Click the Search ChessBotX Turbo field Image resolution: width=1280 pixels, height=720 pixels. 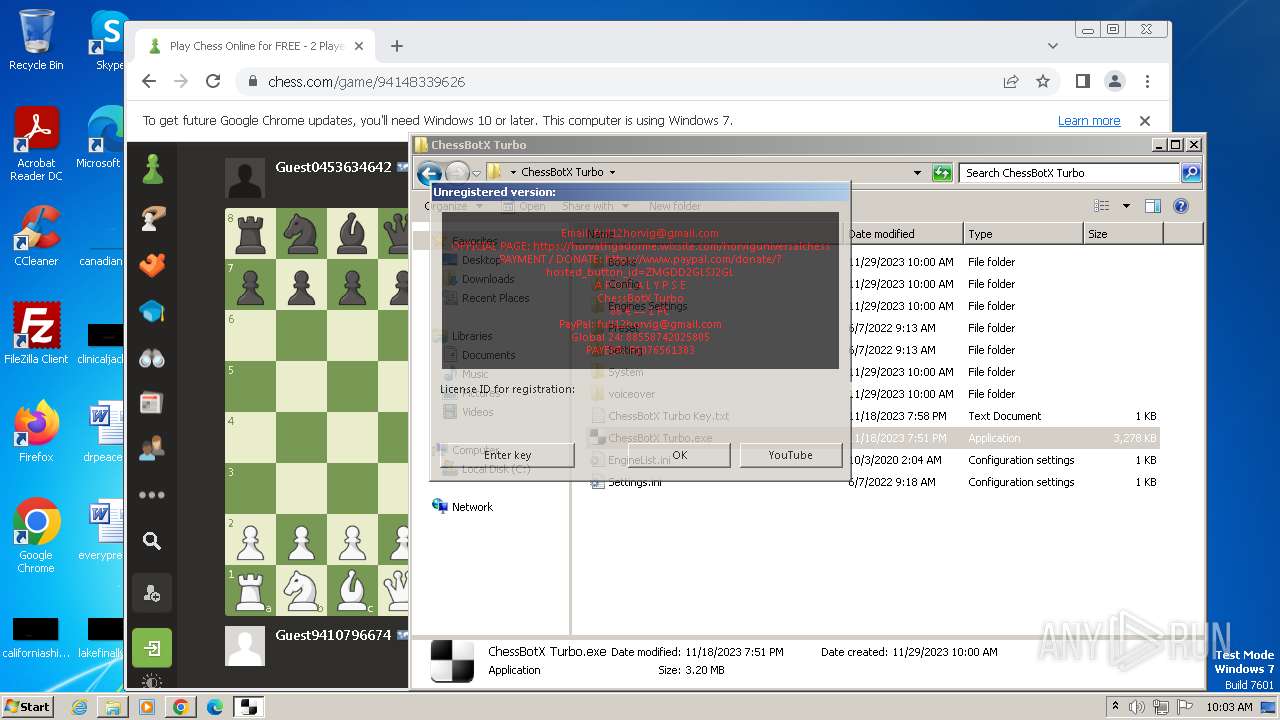coord(1070,173)
